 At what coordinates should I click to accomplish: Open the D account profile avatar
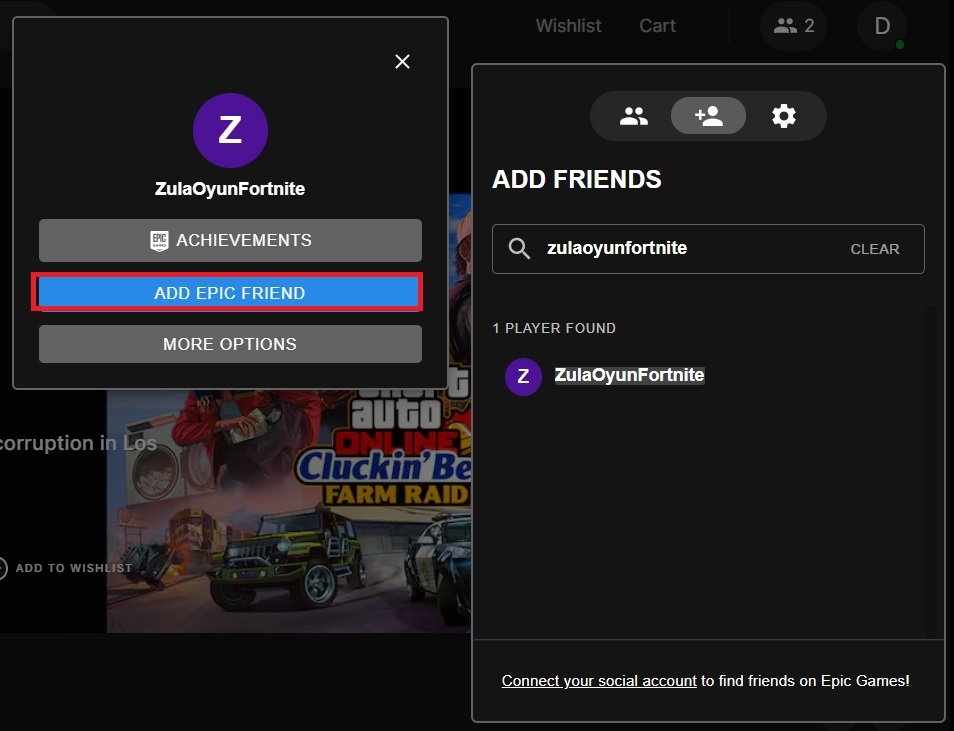882,26
